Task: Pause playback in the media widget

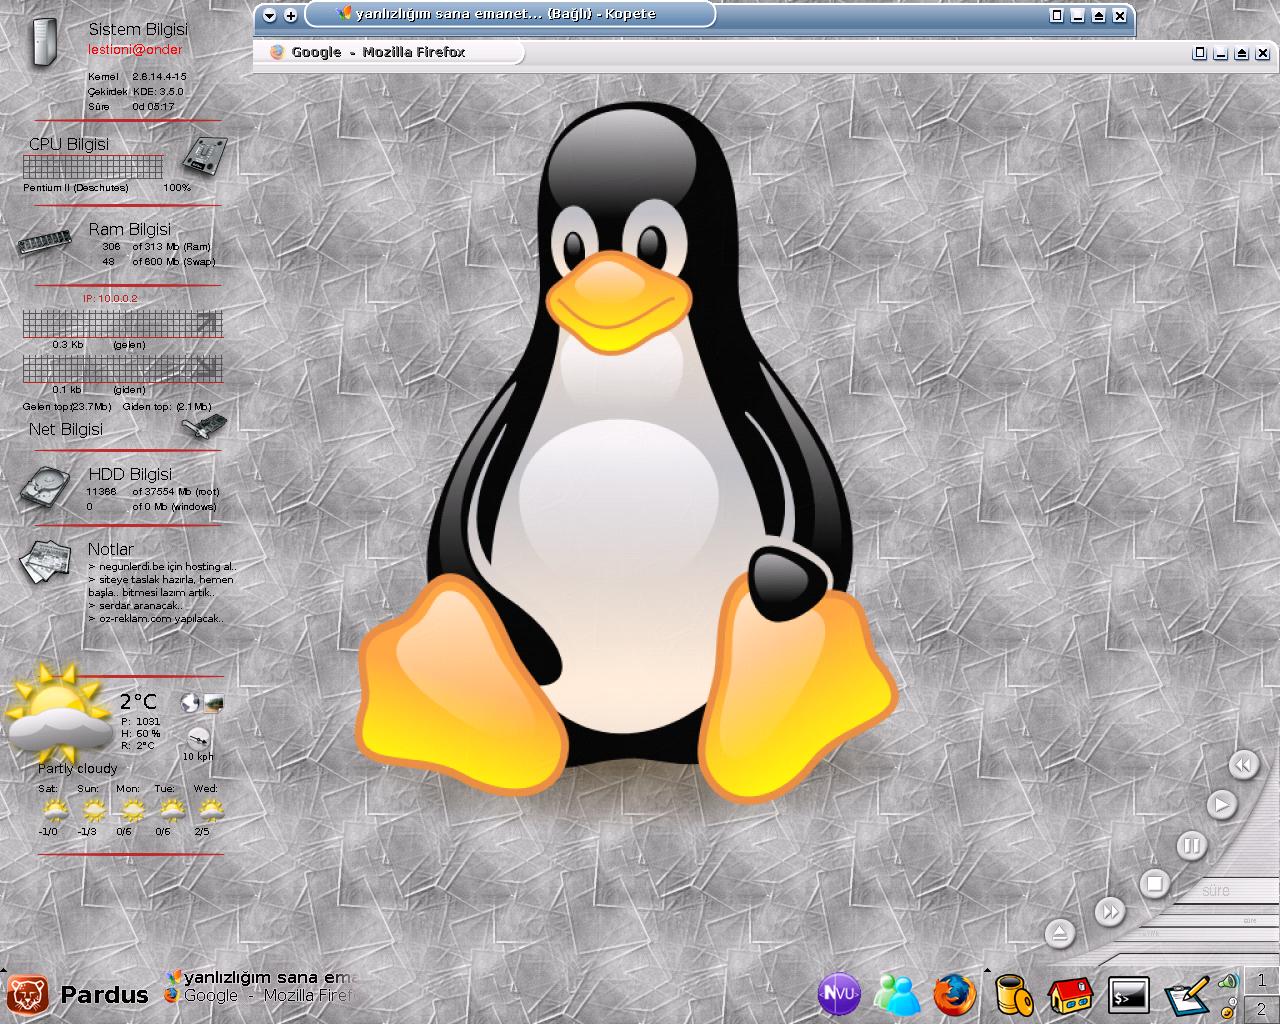Action: tap(1191, 846)
